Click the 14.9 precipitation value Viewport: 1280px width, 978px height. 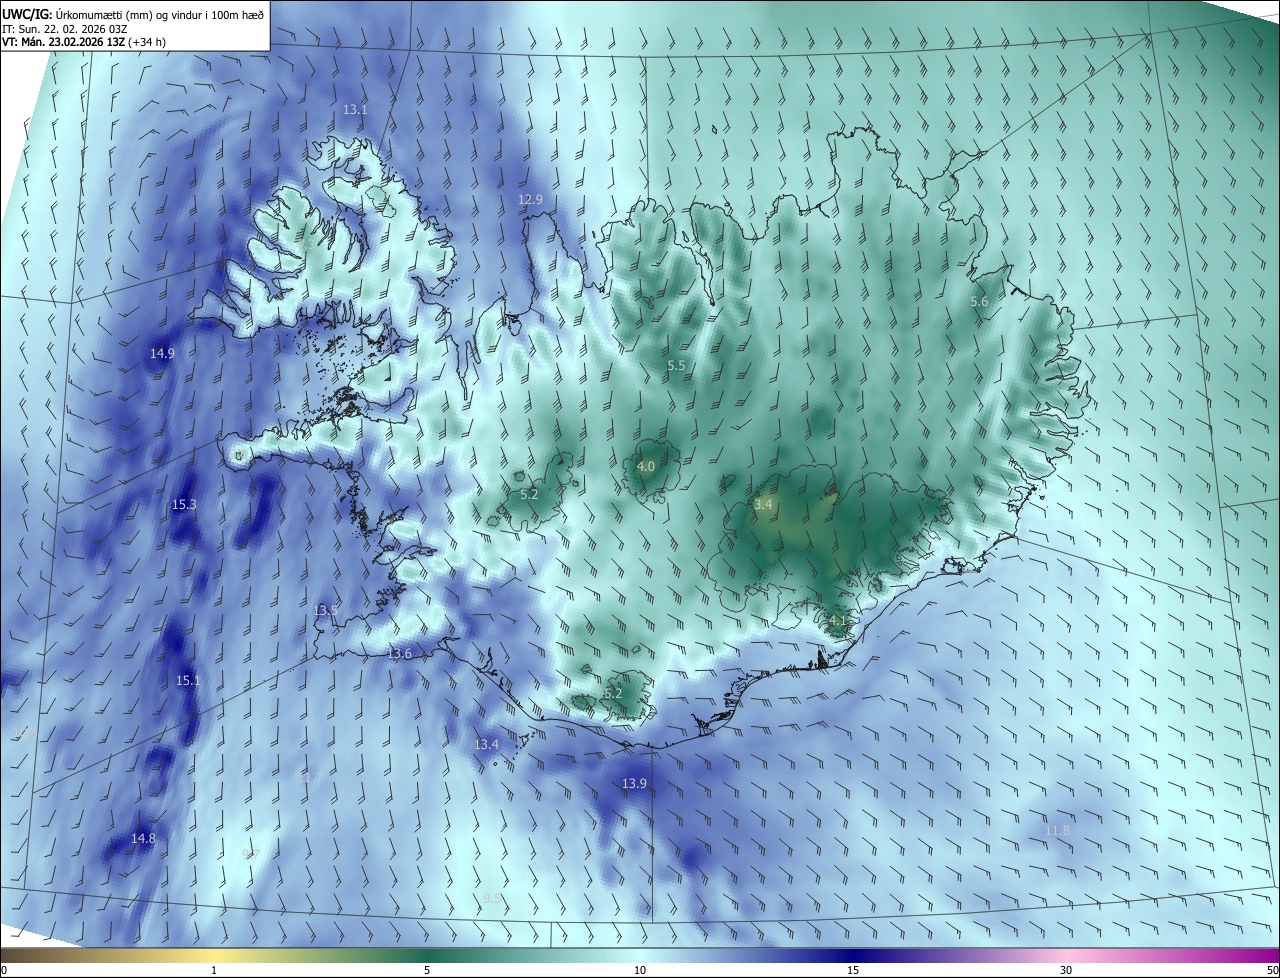[x=162, y=354]
